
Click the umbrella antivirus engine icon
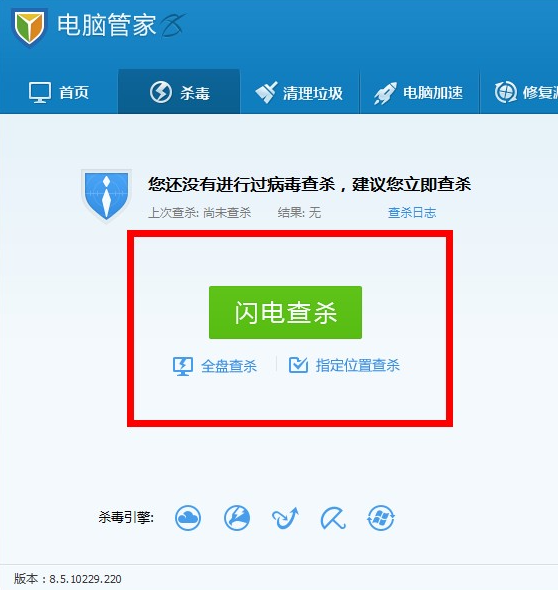333,518
